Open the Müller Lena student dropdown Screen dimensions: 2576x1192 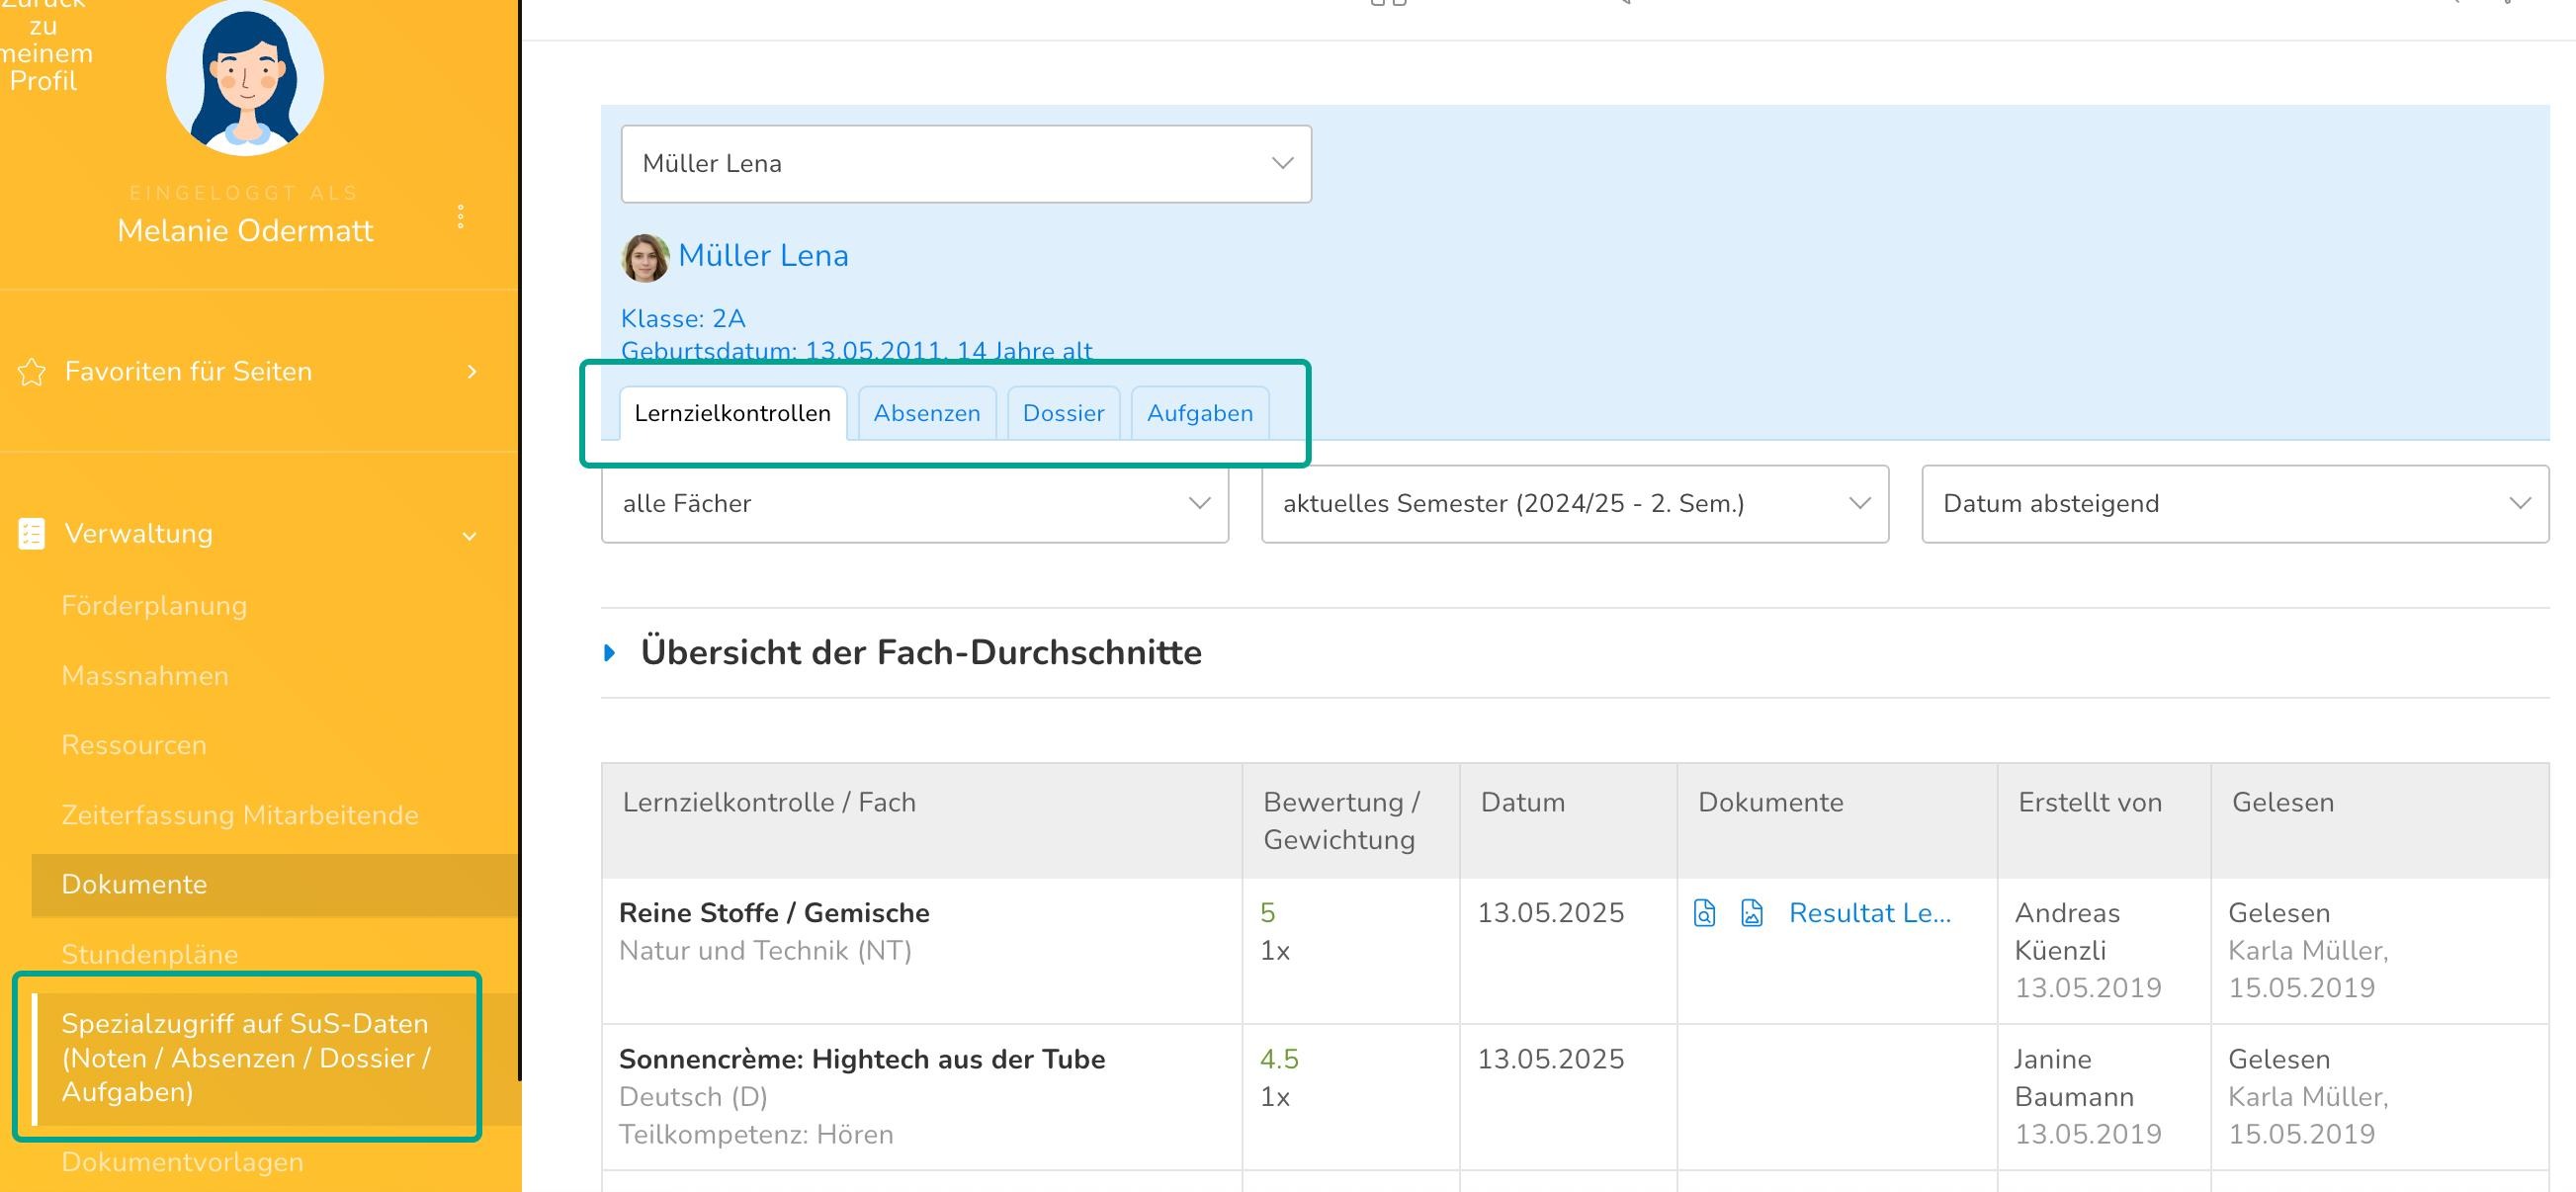(x=965, y=164)
